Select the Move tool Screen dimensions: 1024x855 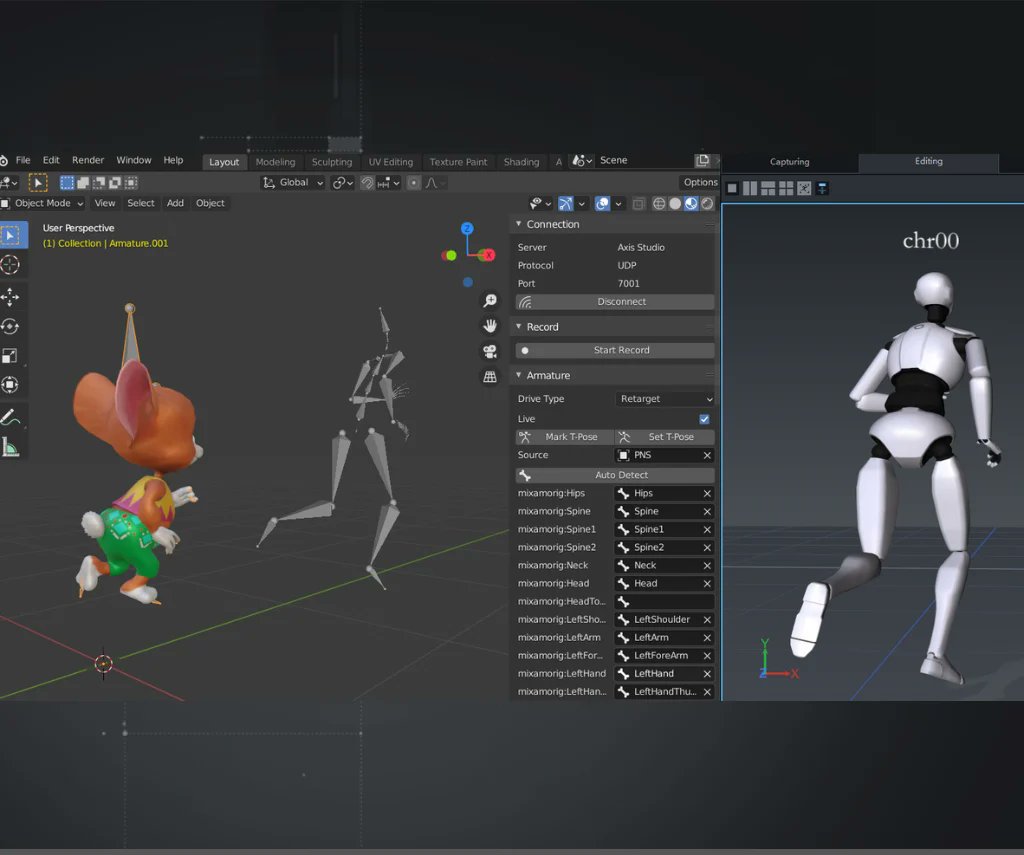[x=10, y=297]
